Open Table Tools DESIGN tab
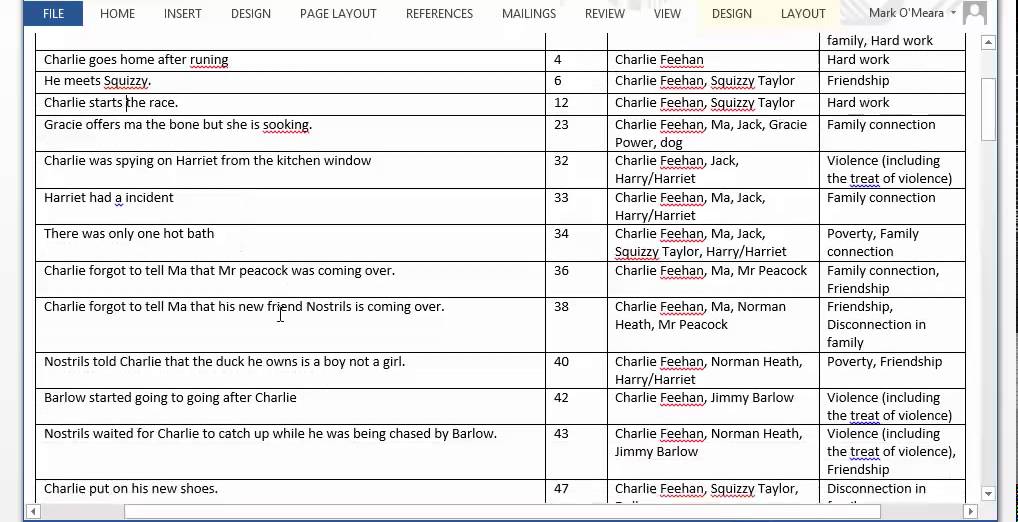Image resolution: width=1018 pixels, height=522 pixels. [731, 14]
